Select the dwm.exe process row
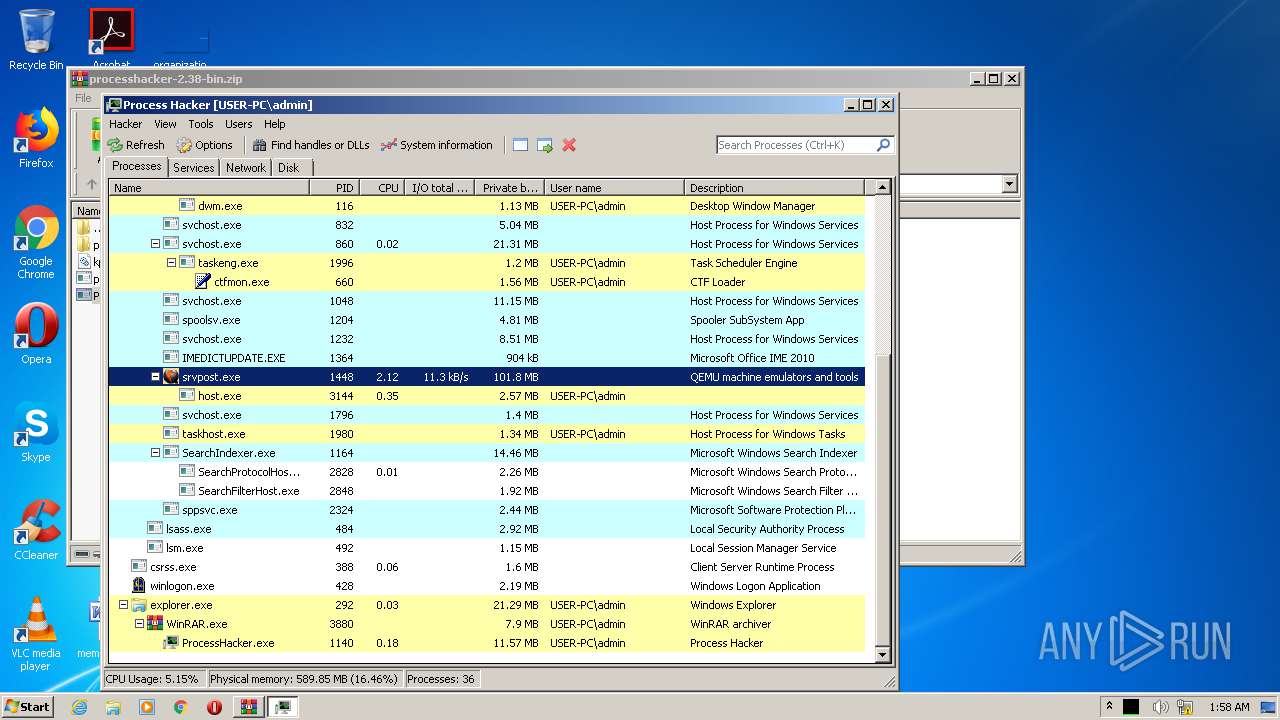The width and height of the screenshot is (1280, 720). [x=486, y=206]
